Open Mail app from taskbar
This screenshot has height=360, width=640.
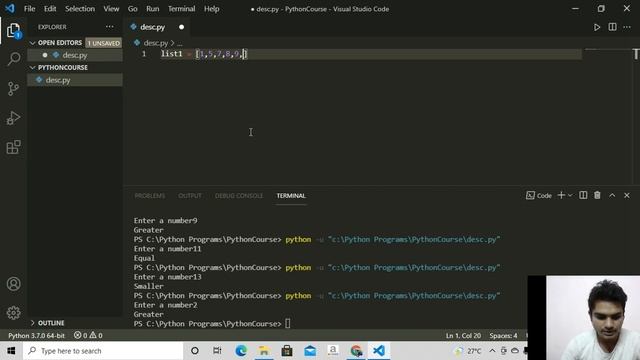(x=310, y=351)
